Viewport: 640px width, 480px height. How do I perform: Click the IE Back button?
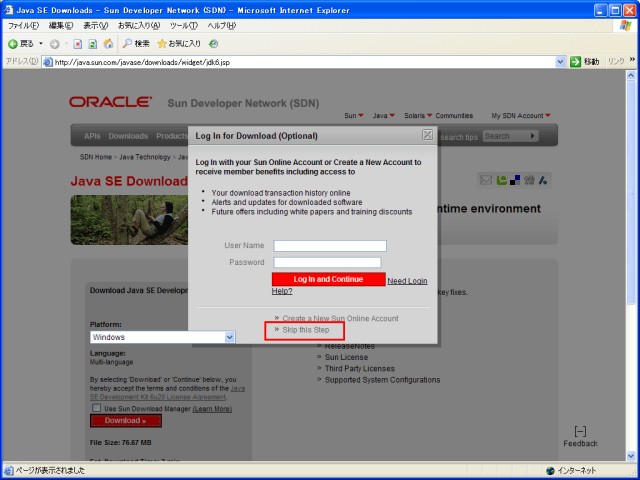click(20, 44)
